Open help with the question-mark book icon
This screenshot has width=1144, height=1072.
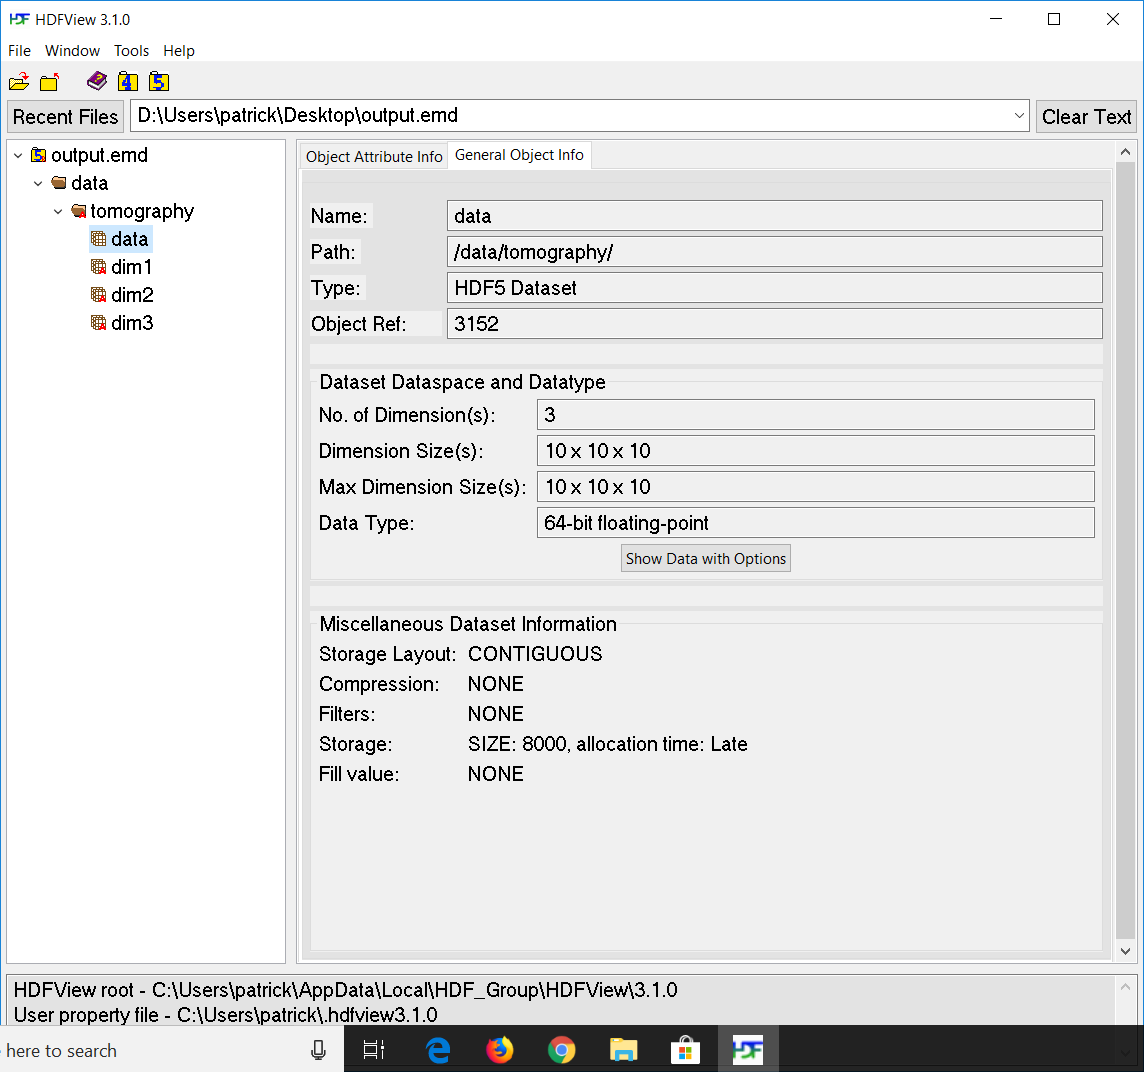tap(96, 81)
